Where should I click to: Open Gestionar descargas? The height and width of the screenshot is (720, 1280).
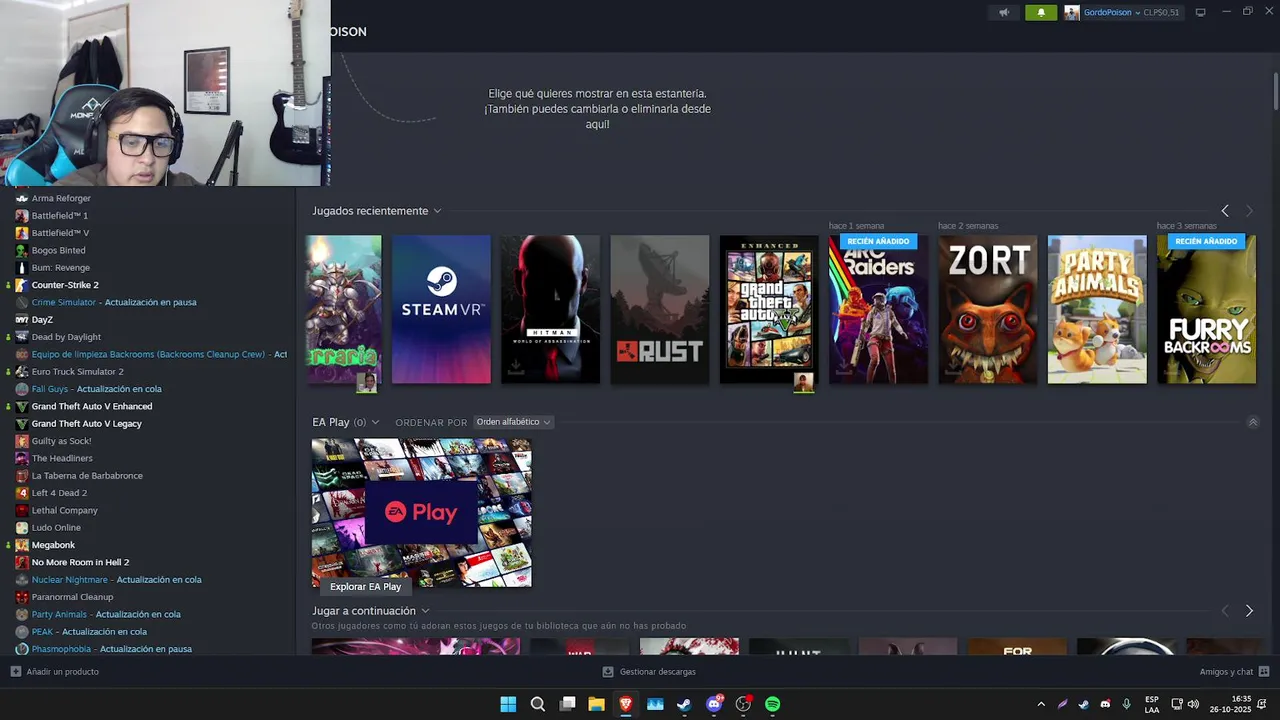coord(649,672)
